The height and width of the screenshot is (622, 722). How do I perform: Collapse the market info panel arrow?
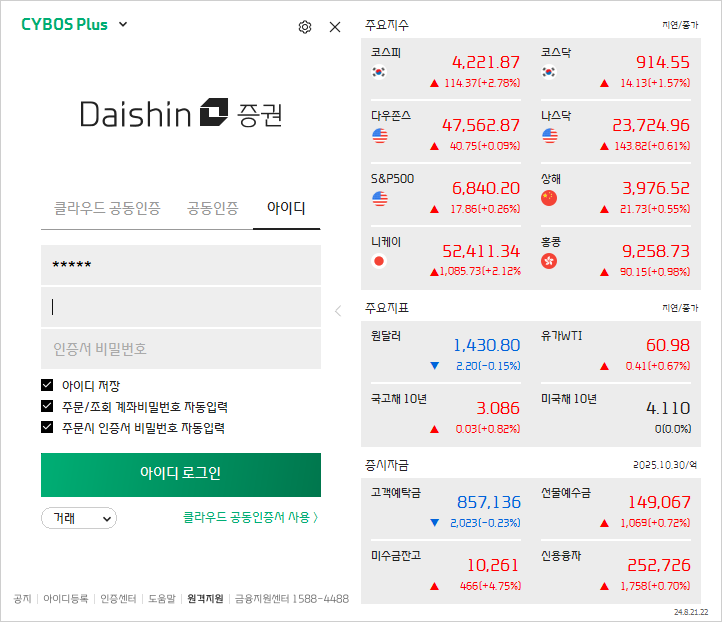point(338,311)
